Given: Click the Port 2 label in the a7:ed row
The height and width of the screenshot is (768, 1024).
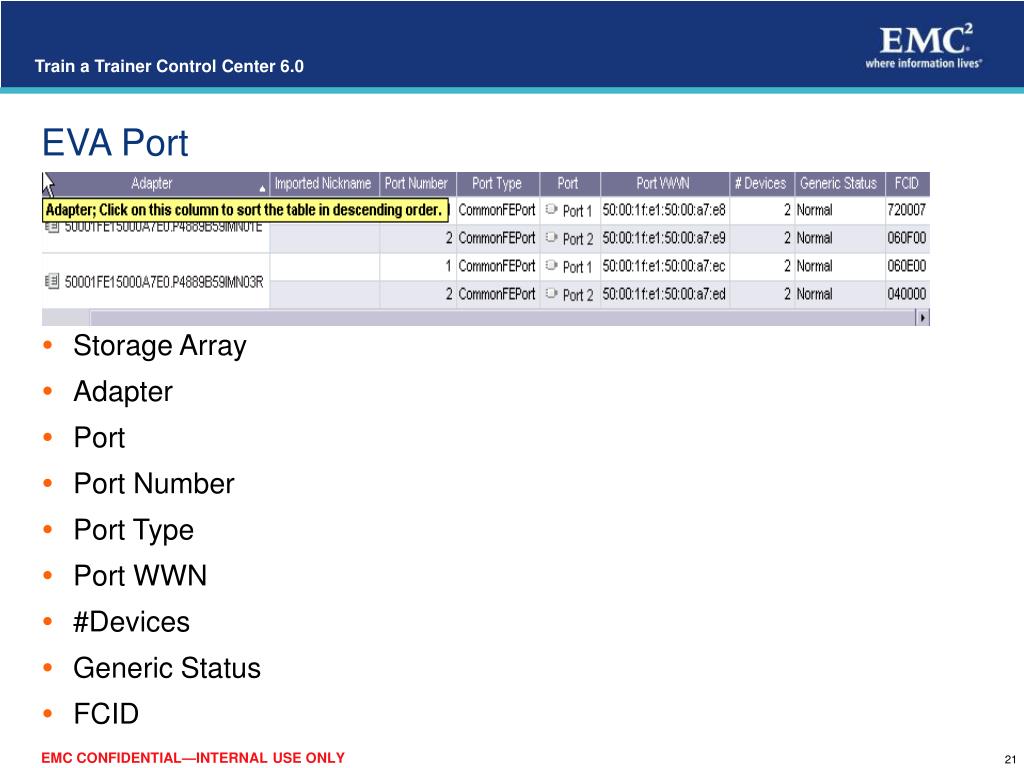Looking at the screenshot, I should click(x=577, y=295).
